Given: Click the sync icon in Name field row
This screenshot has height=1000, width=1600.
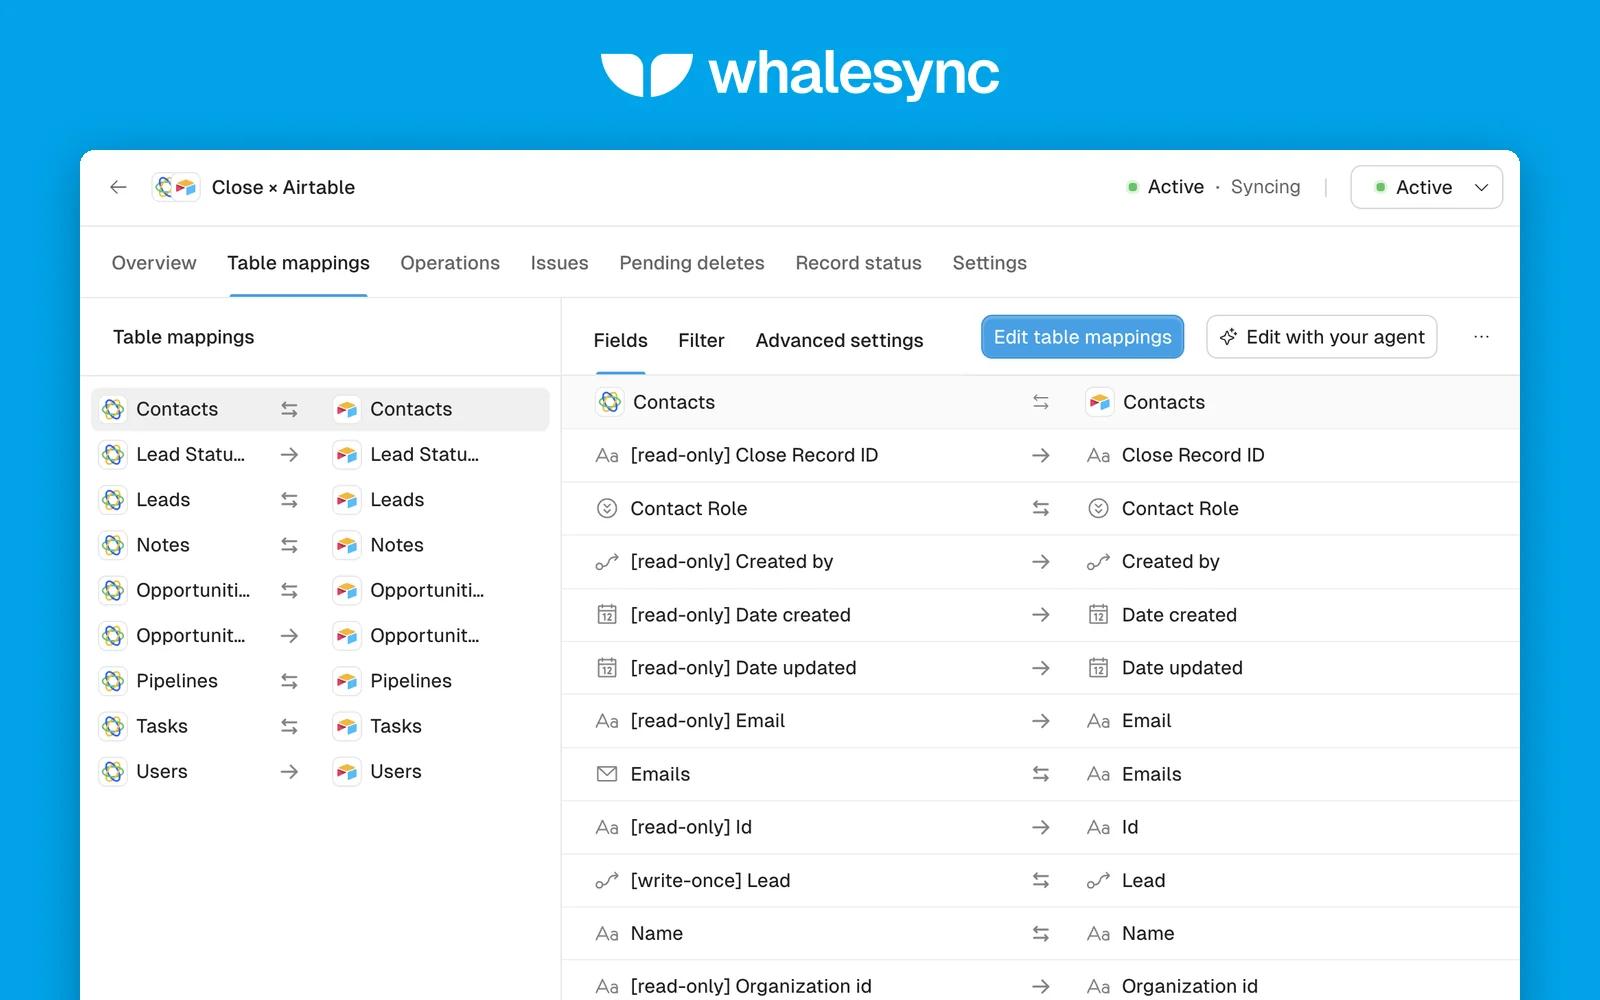Looking at the screenshot, I should pyautogui.click(x=1040, y=933).
